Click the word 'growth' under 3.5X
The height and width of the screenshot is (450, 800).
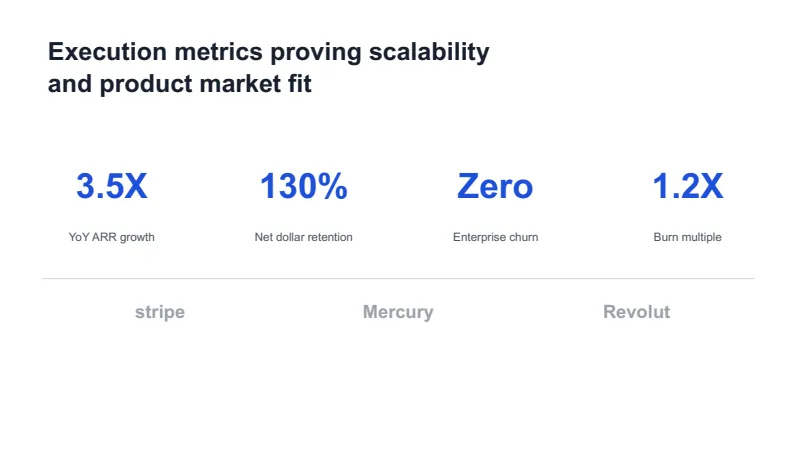pos(138,238)
